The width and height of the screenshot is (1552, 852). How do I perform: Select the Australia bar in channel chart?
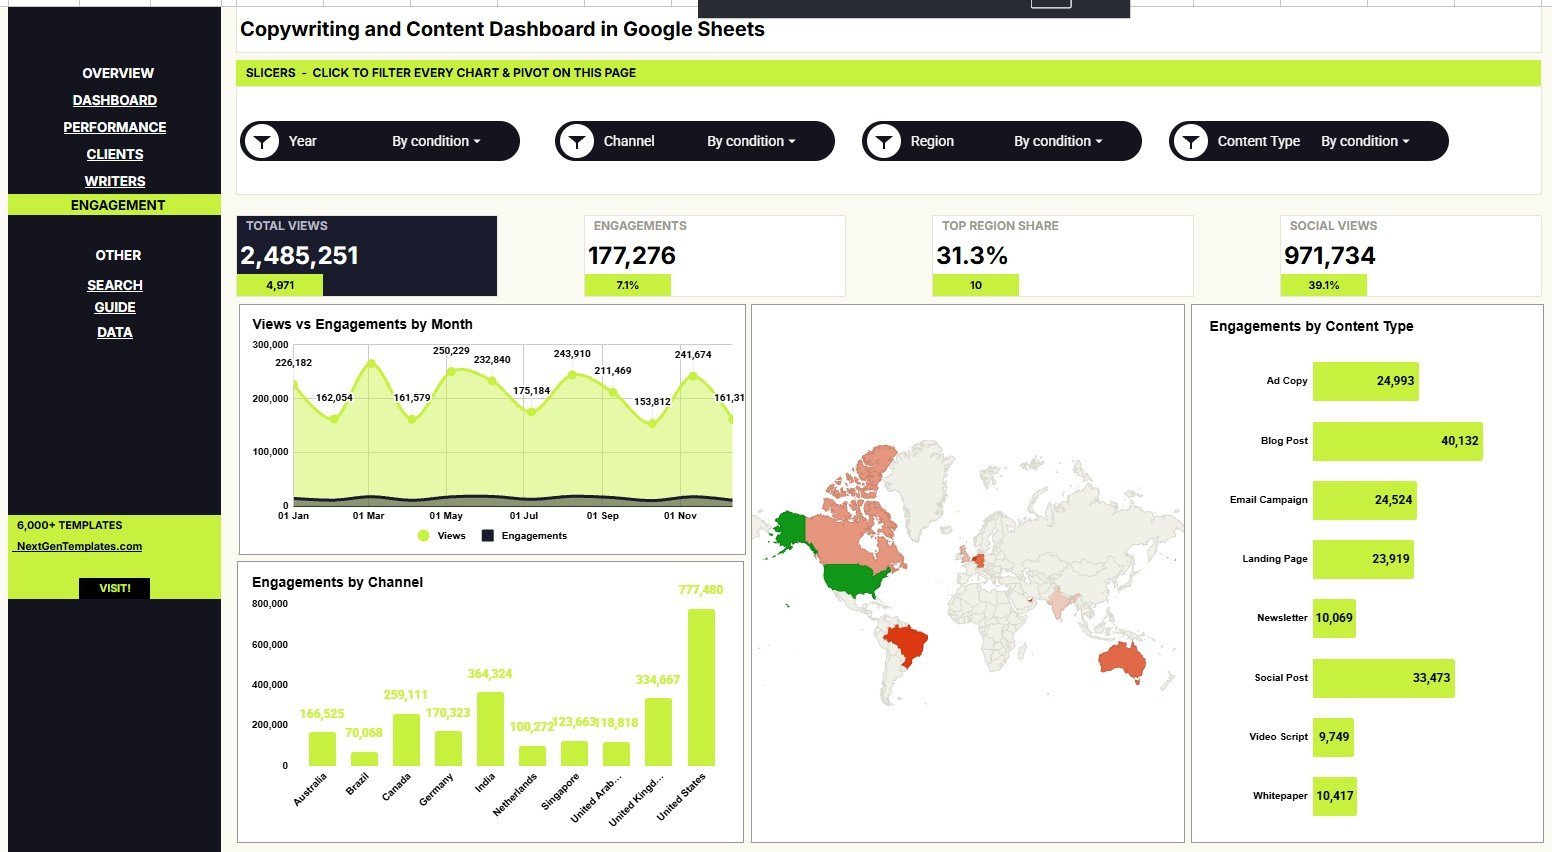[x=322, y=749]
